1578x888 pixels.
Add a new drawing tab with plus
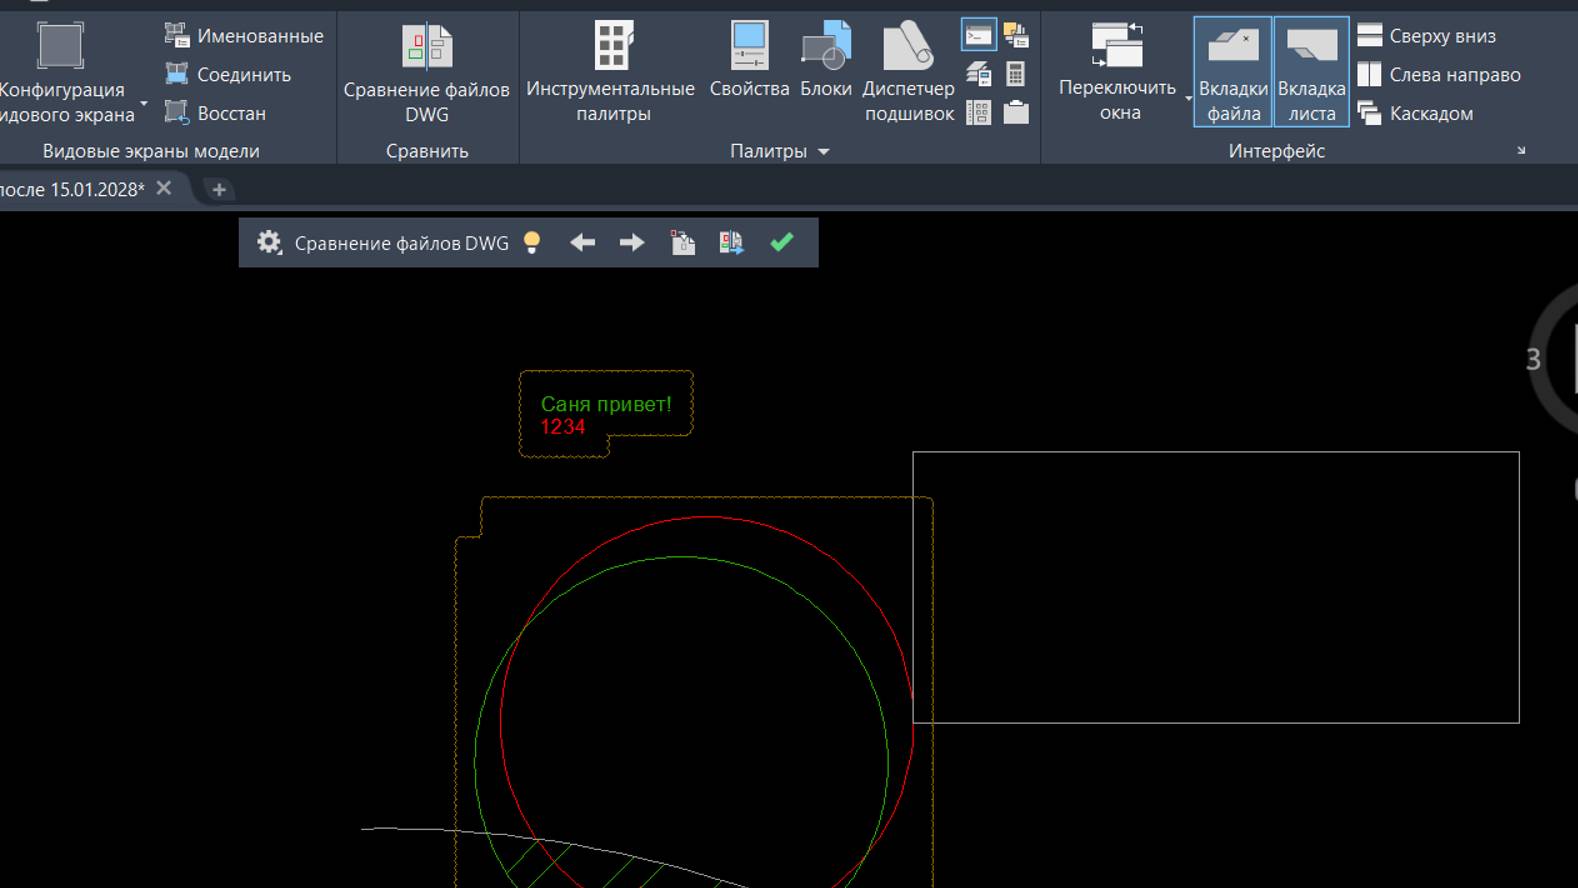(219, 189)
